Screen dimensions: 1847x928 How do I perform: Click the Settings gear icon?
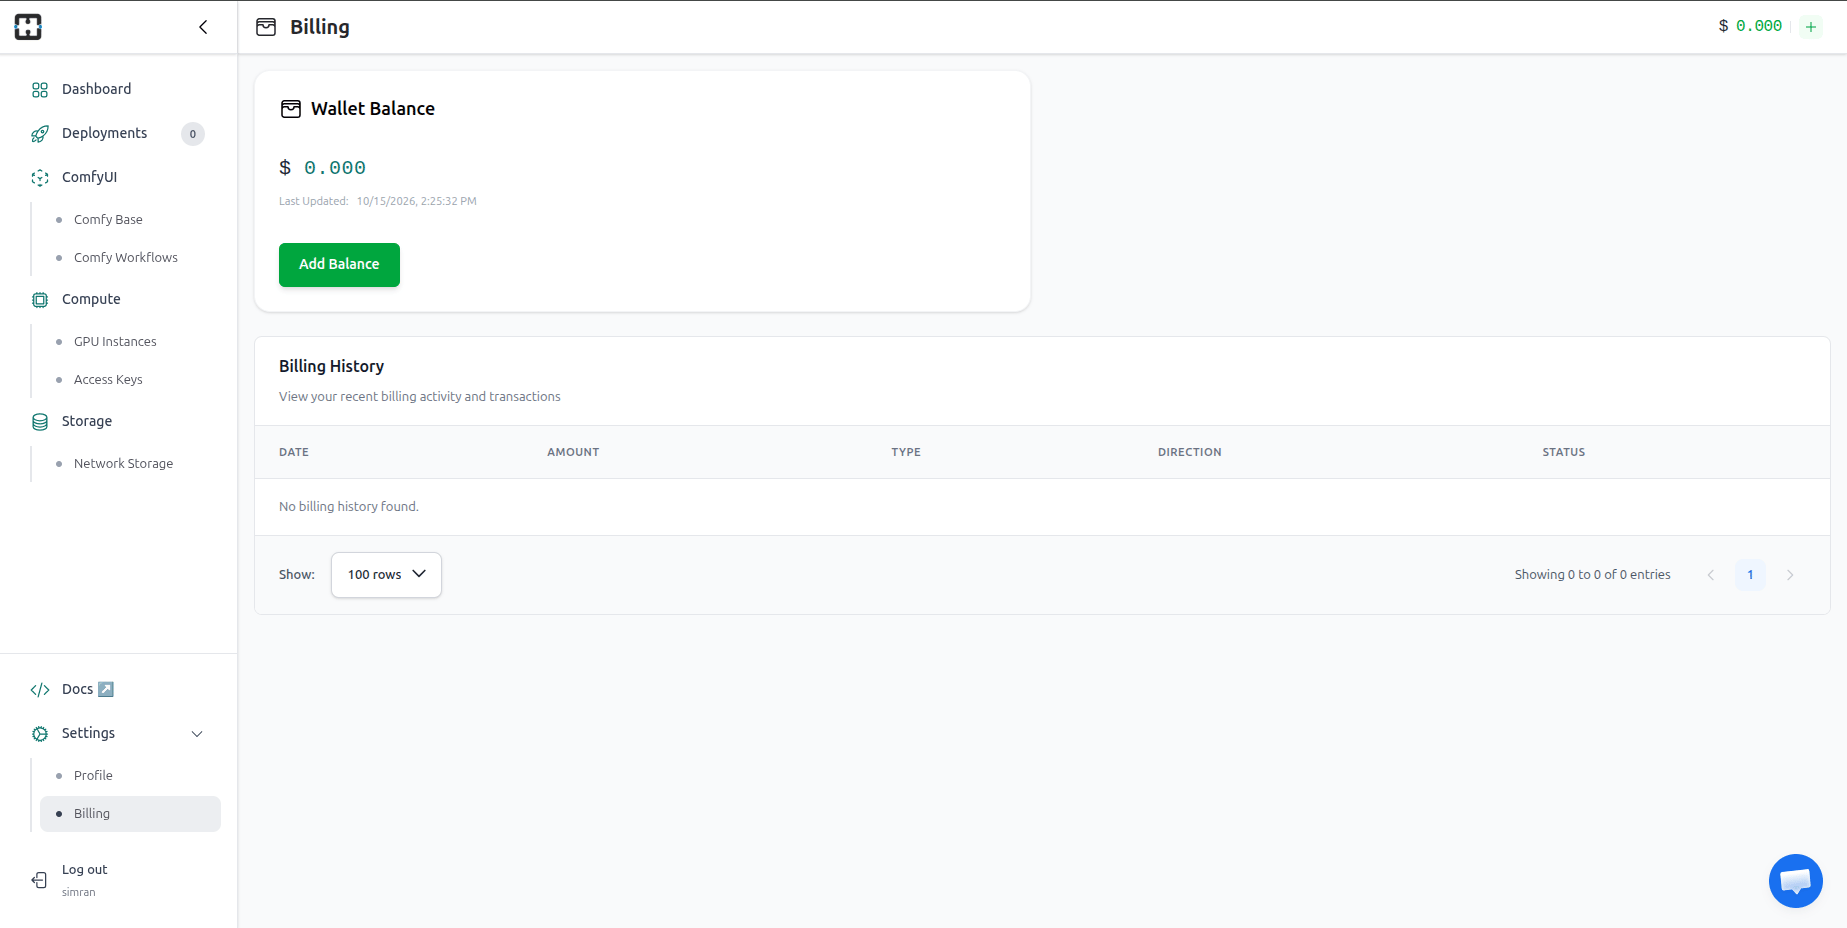click(40, 734)
